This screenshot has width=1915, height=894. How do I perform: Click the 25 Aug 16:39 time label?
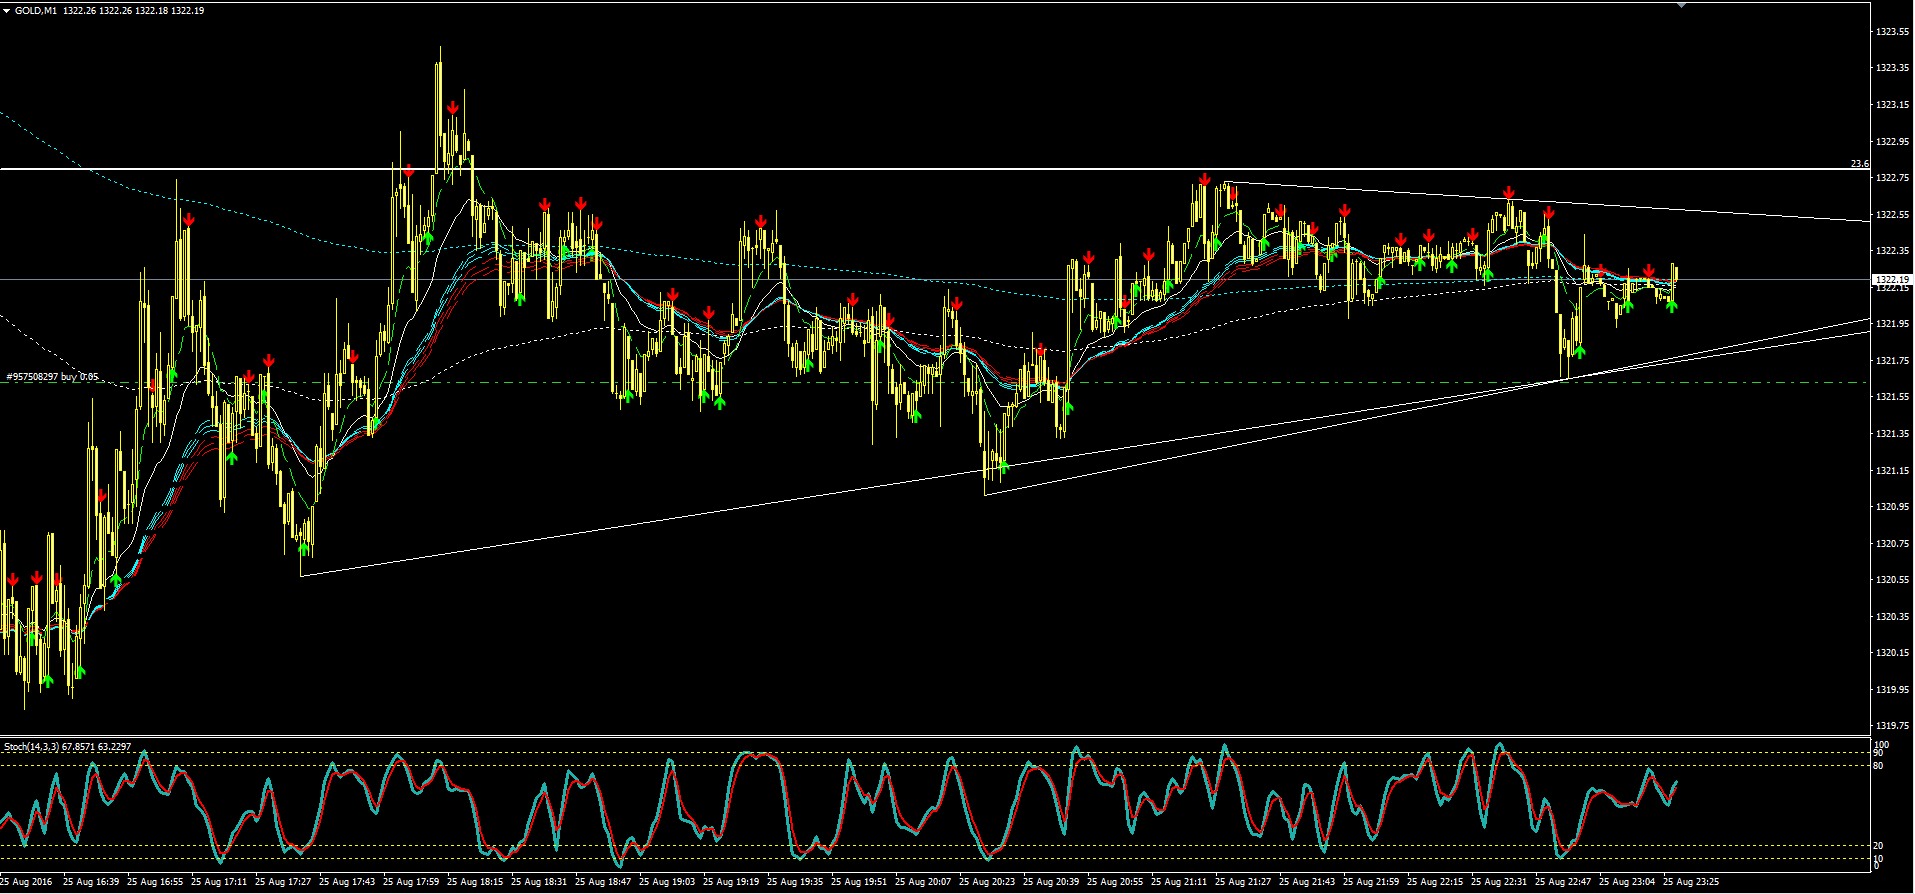coord(91,882)
